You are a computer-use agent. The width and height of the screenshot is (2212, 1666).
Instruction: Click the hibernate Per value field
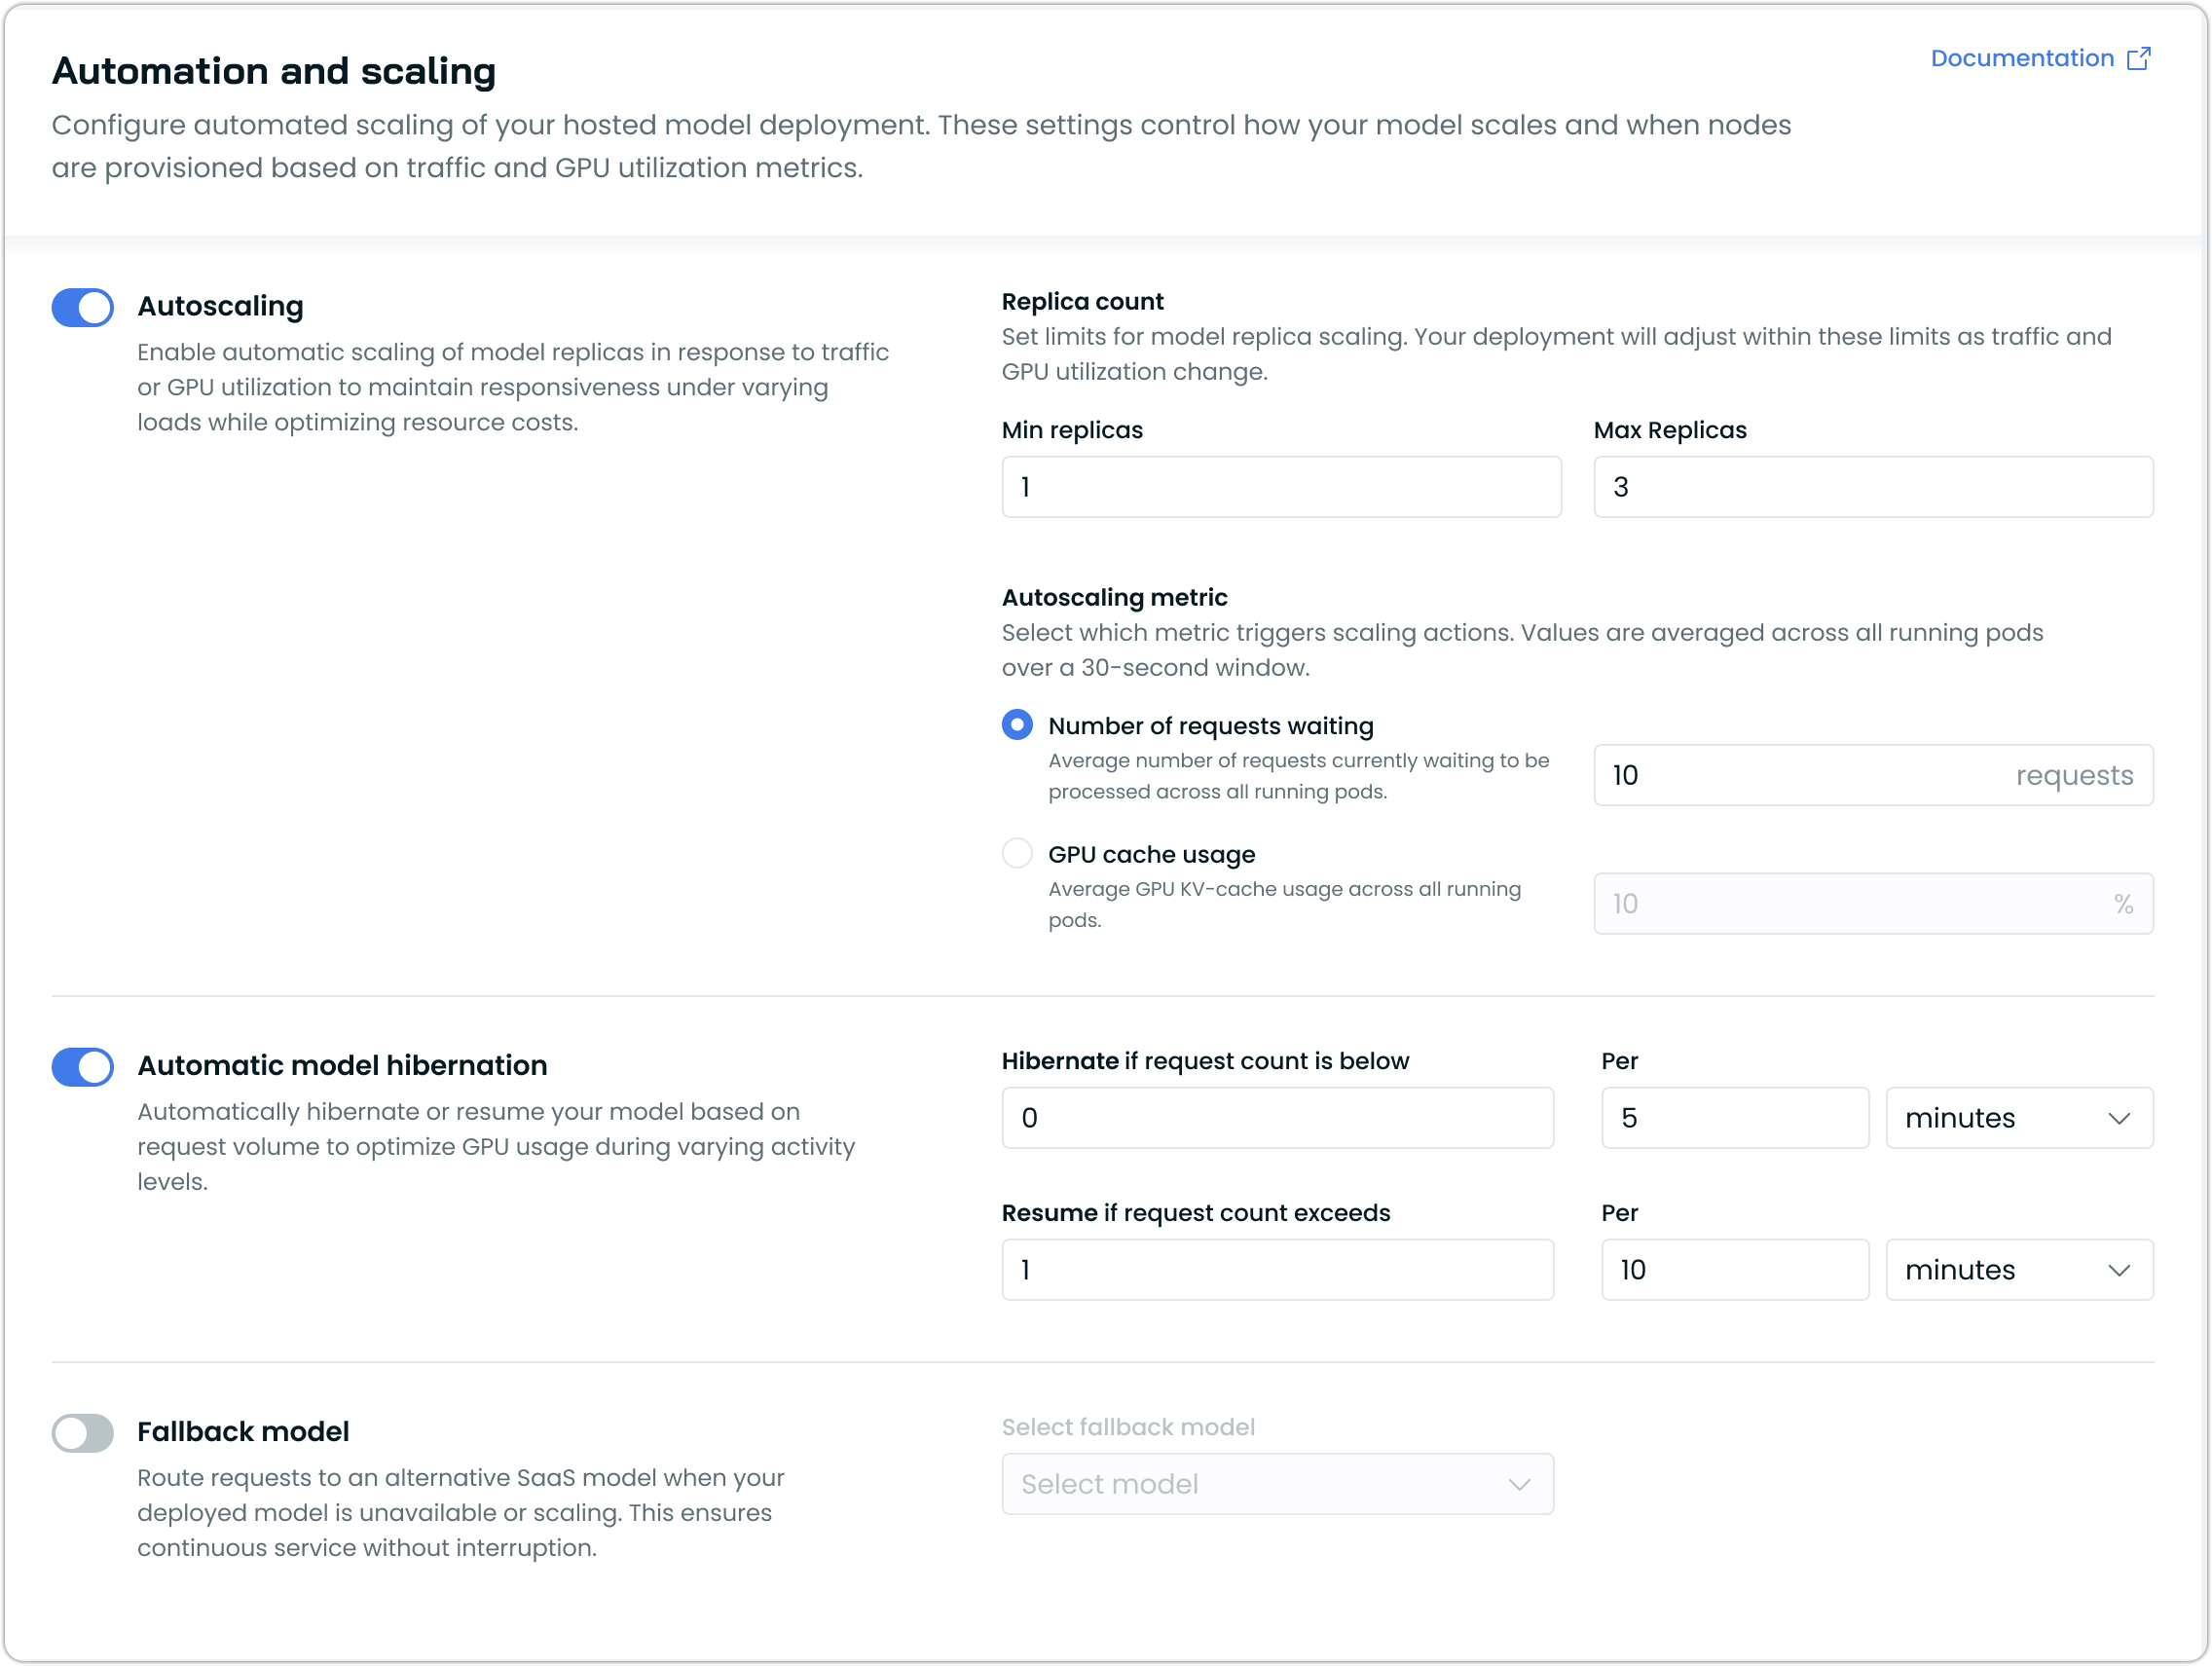[1734, 1118]
